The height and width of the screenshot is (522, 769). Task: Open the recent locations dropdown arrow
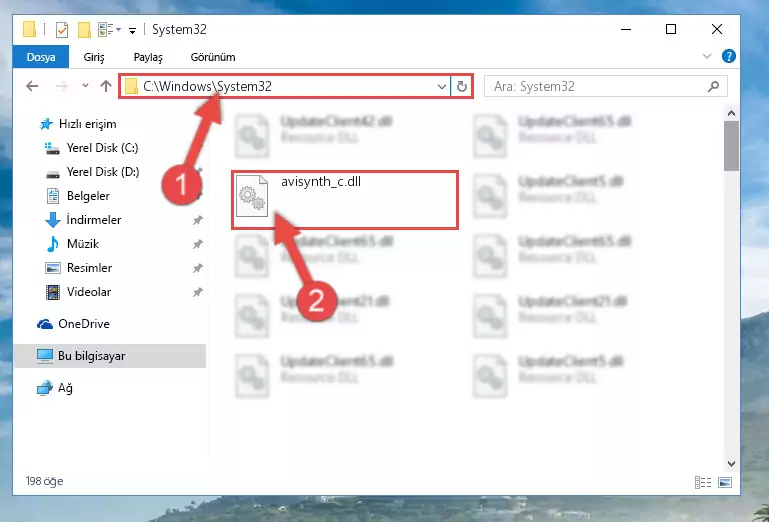pos(85,86)
